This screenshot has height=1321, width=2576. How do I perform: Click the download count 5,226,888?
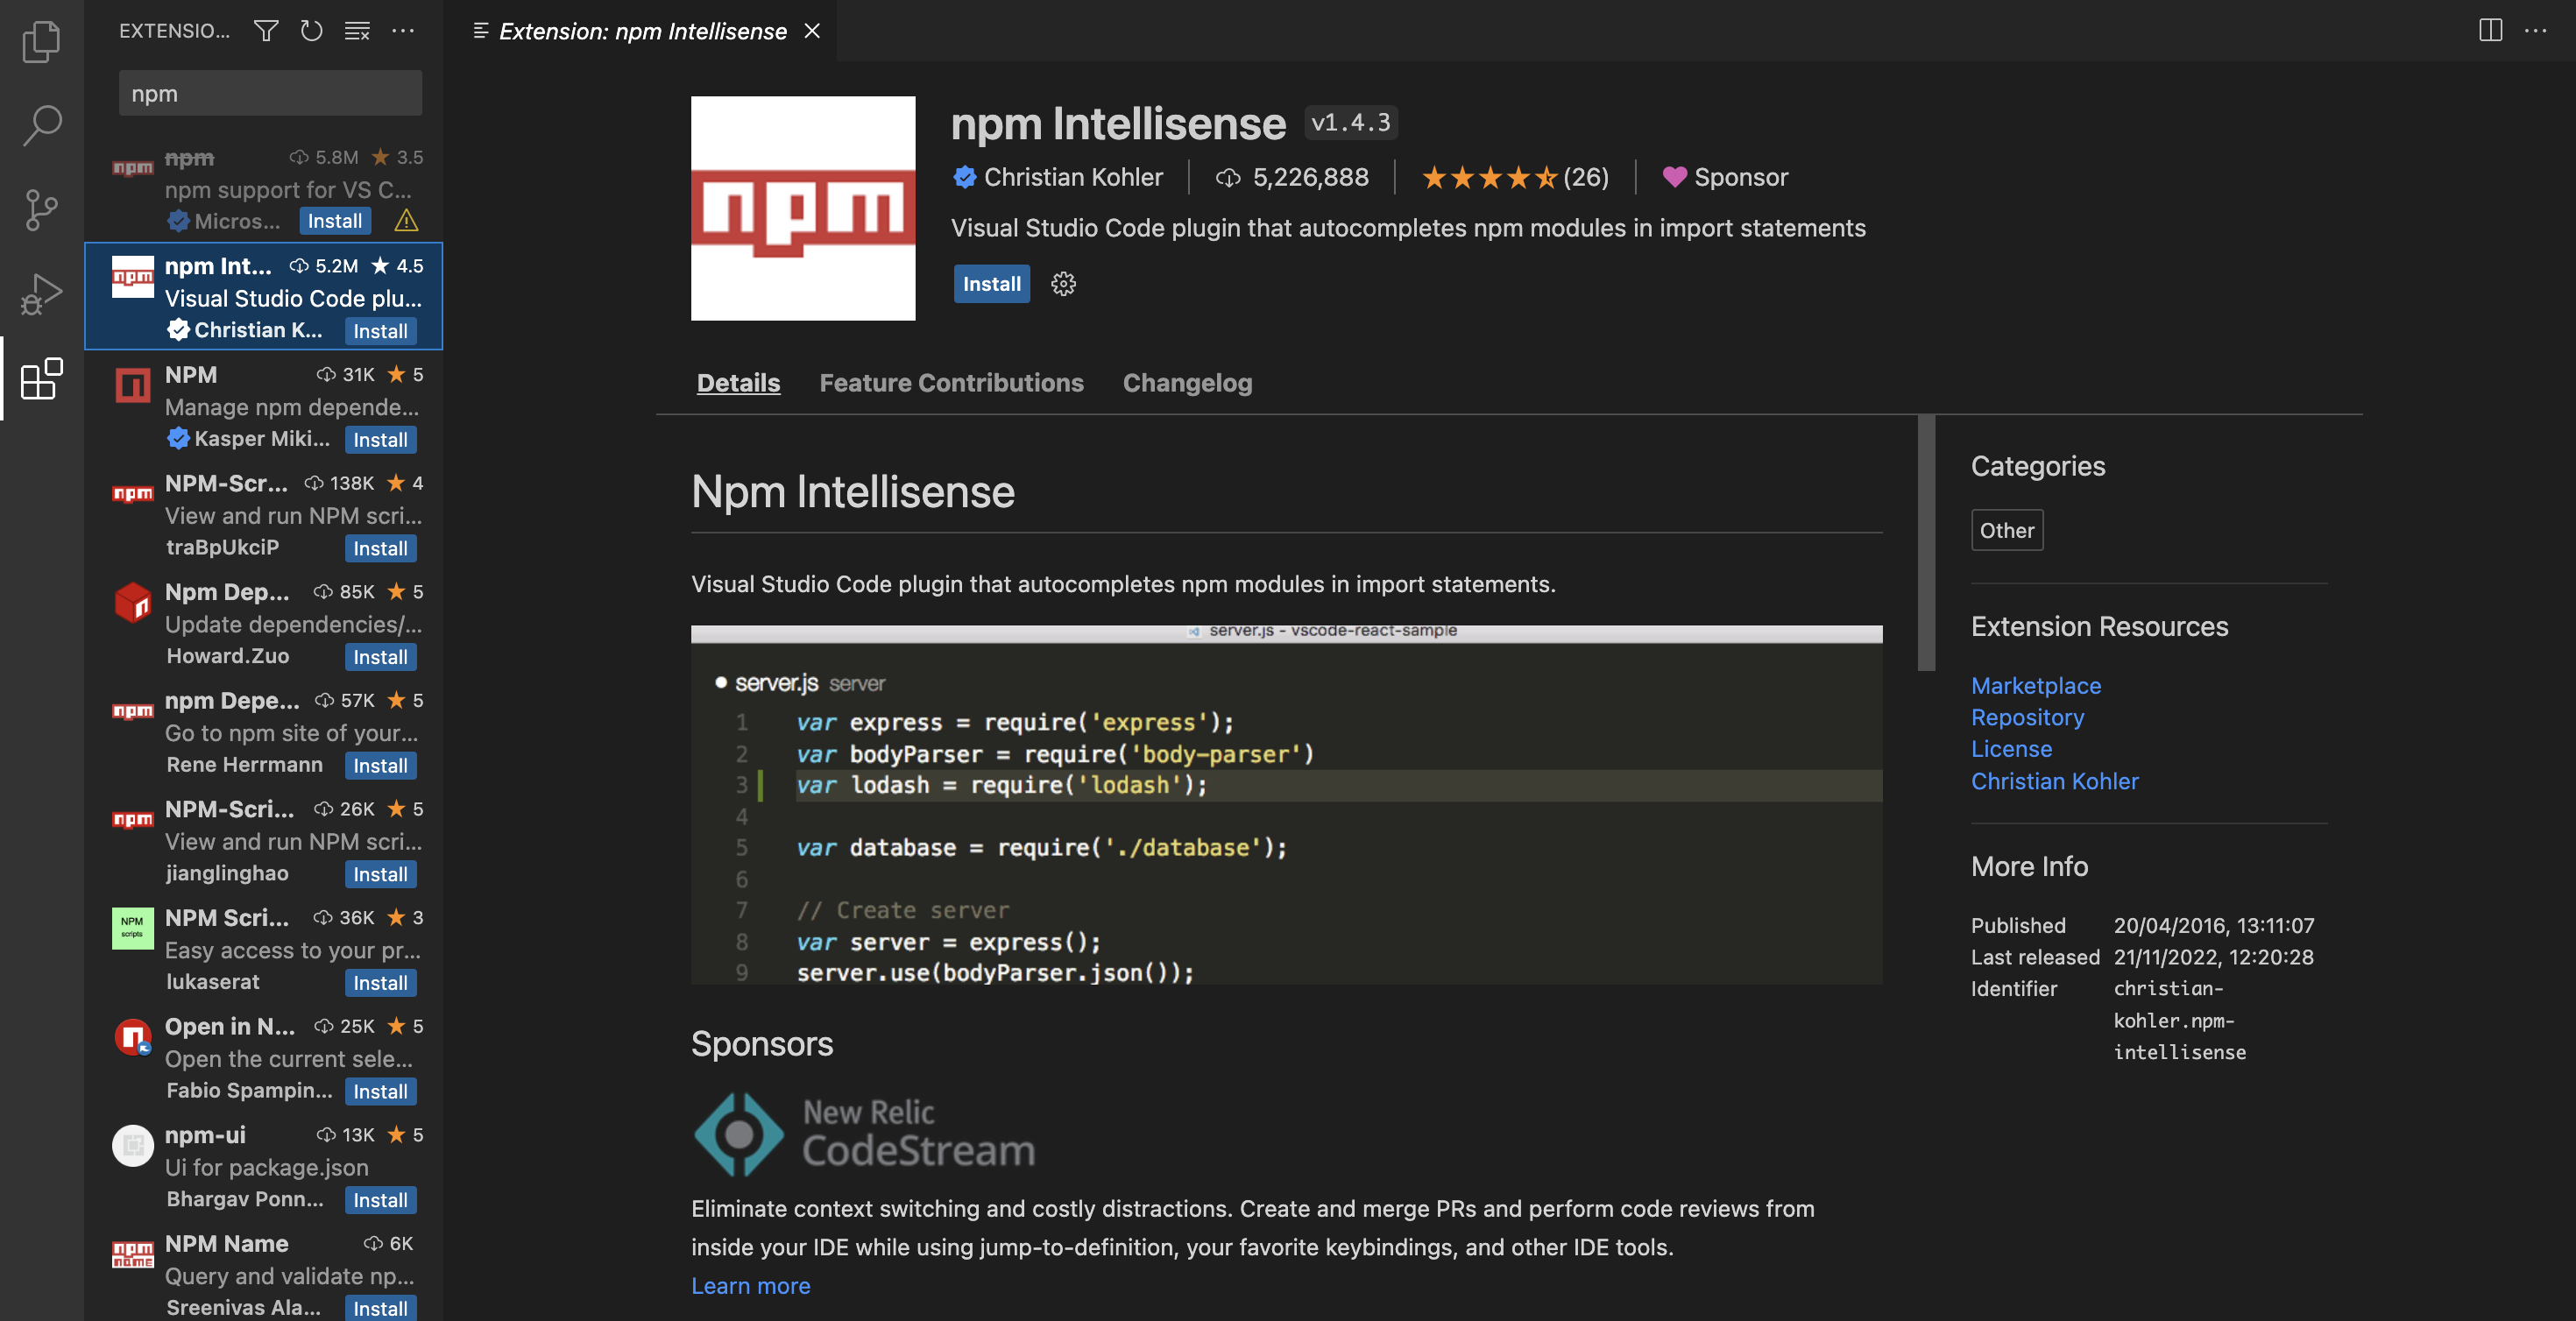pyautogui.click(x=1292, y=177)
